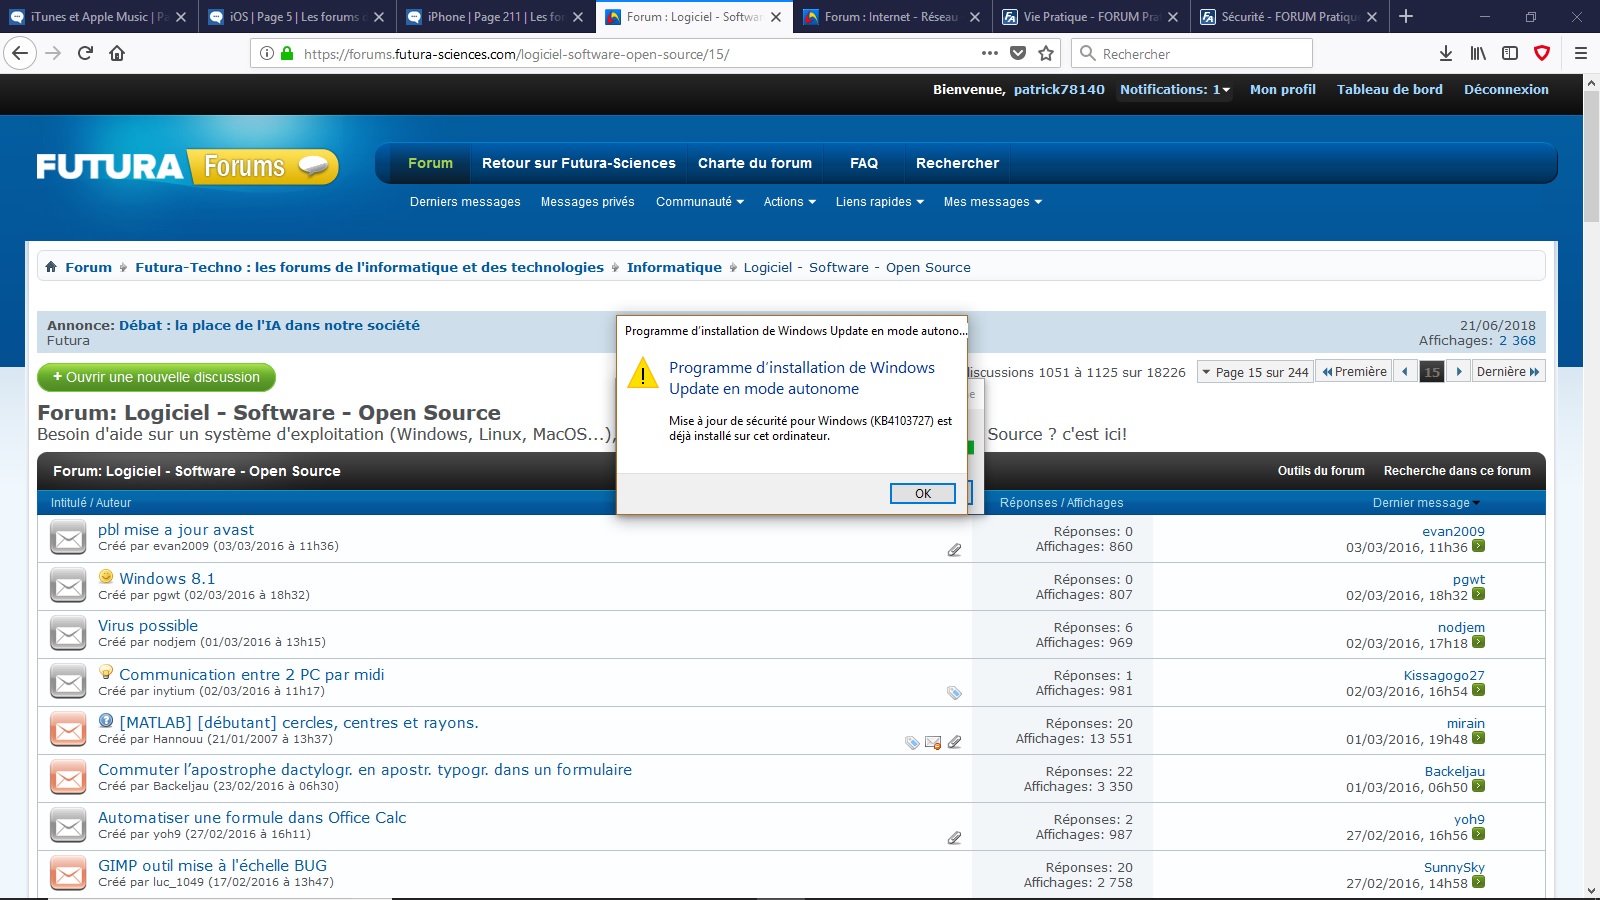Click the tag icon on Communication entre 2 PC
This screenshot has height=900, width=1600.
click(954, 693)
